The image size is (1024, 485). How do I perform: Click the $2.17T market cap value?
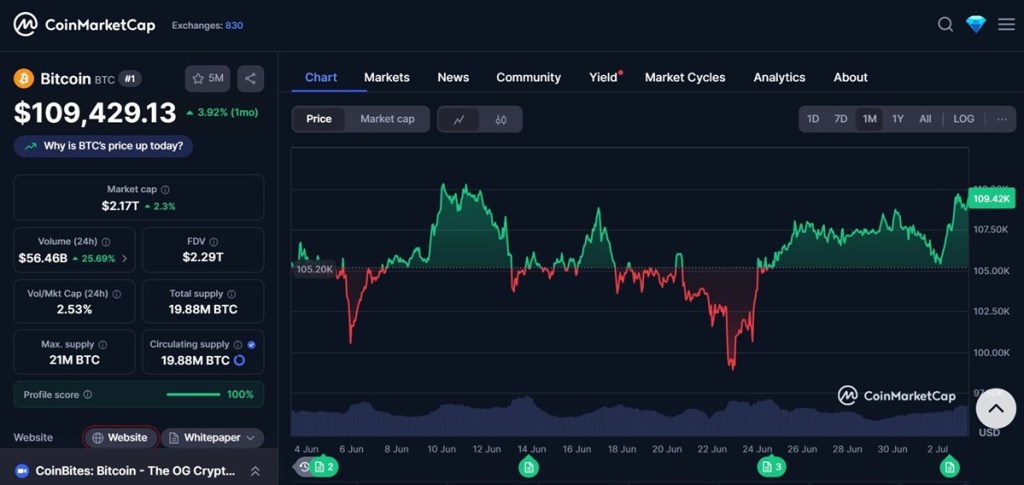coord(120,206)
